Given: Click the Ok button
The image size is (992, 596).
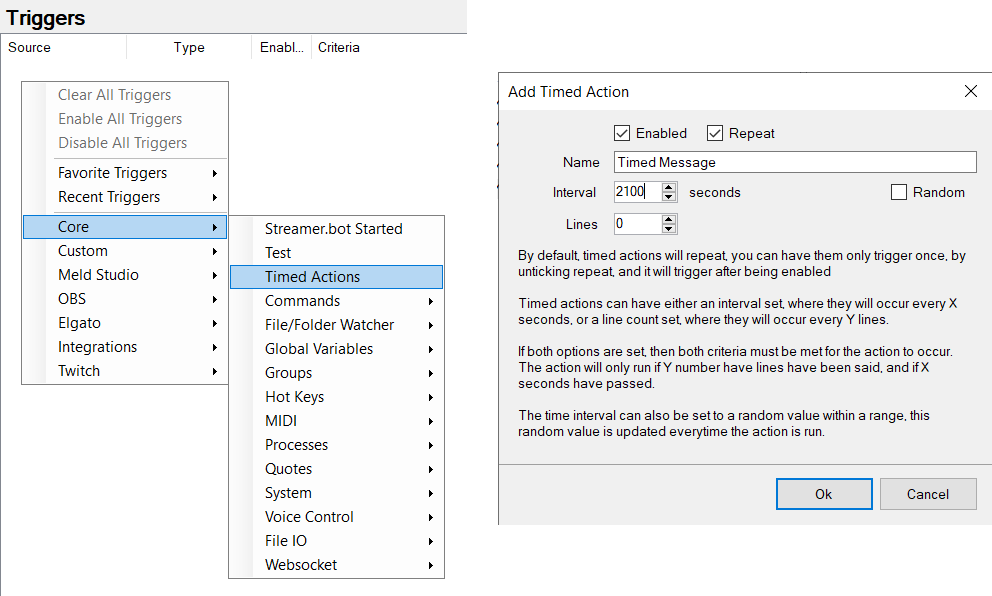Looking at the screenshot, I should coord(824,494).
